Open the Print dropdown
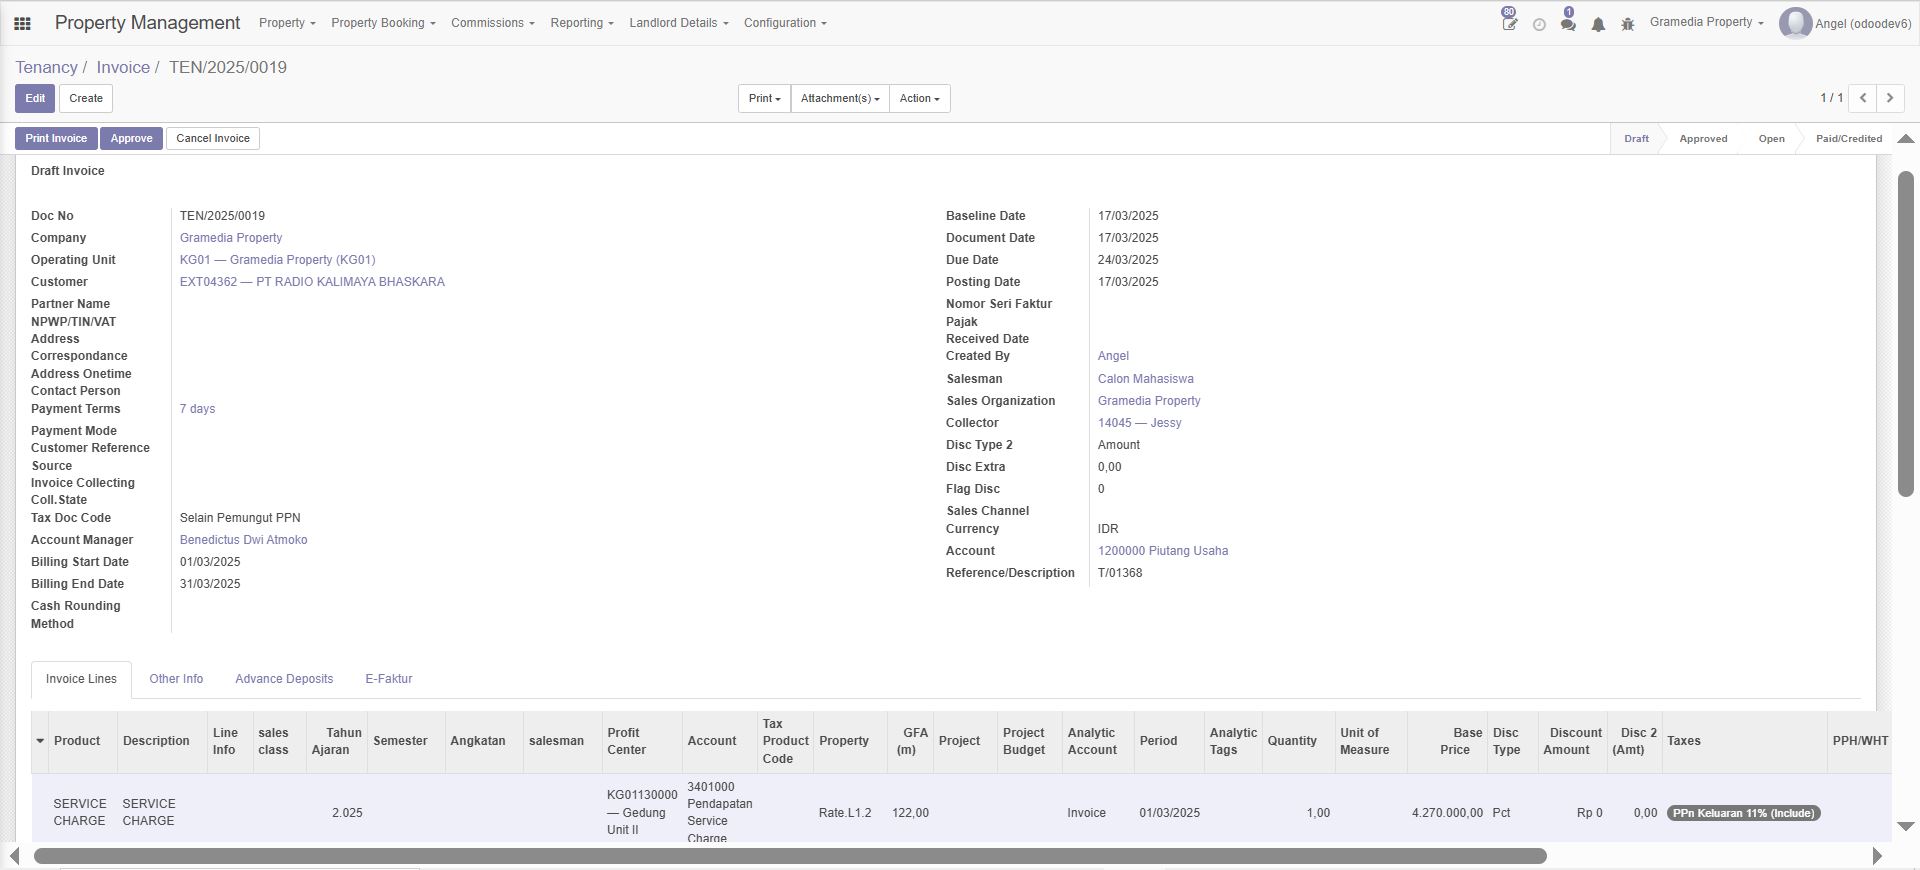 click(x=764, y=98)
